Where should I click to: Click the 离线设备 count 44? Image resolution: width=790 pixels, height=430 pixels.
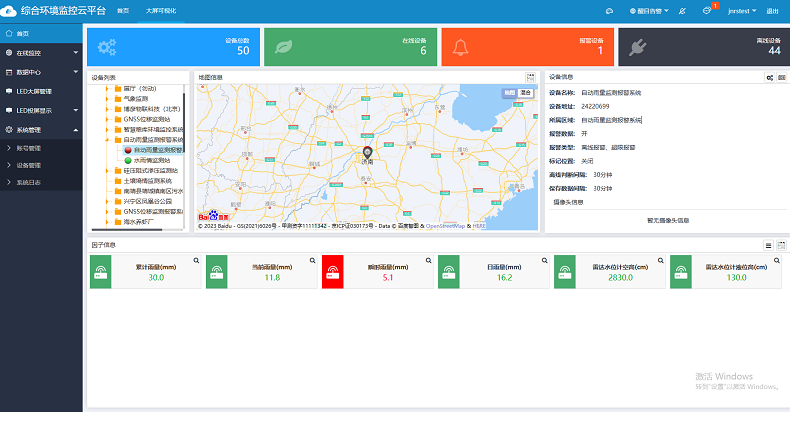point(774,50)
